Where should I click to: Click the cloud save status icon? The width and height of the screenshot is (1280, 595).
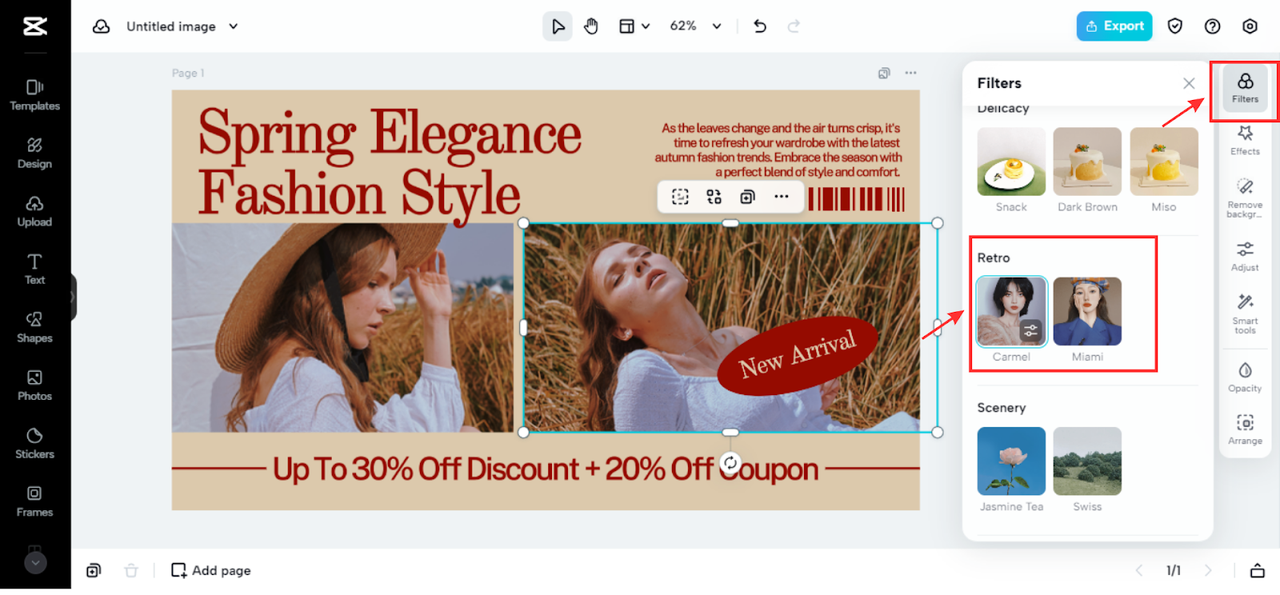point(101,27)
